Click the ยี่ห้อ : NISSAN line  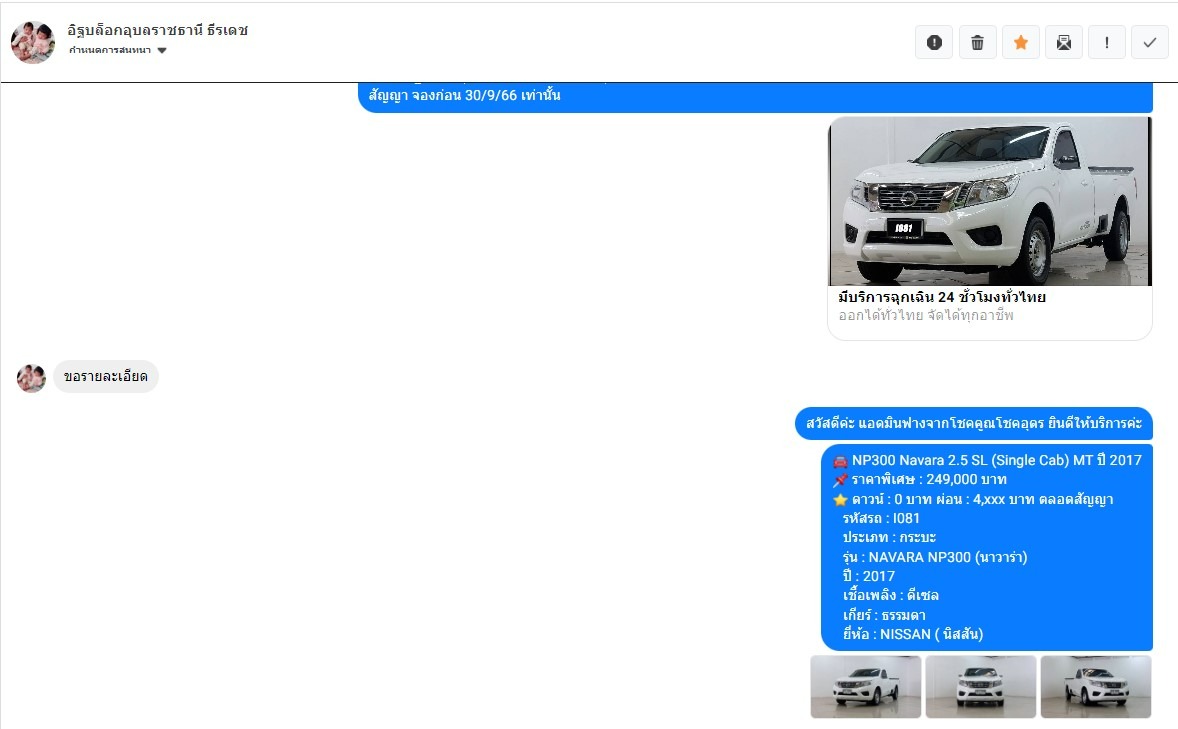(x=913, y=634)
